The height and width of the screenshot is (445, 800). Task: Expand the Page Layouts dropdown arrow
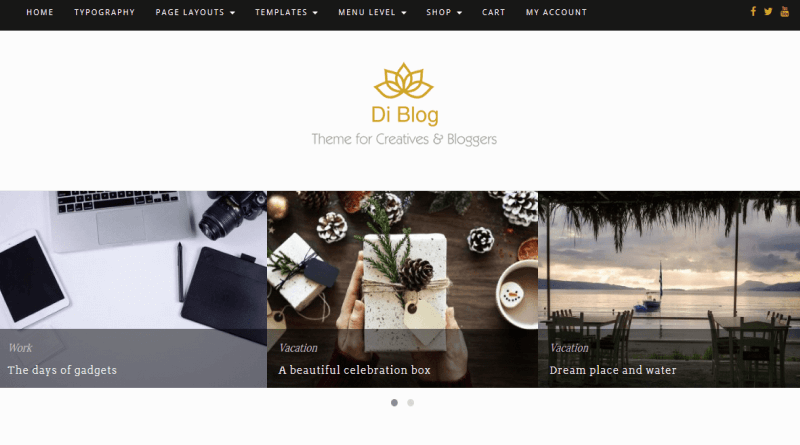point(233,12)
